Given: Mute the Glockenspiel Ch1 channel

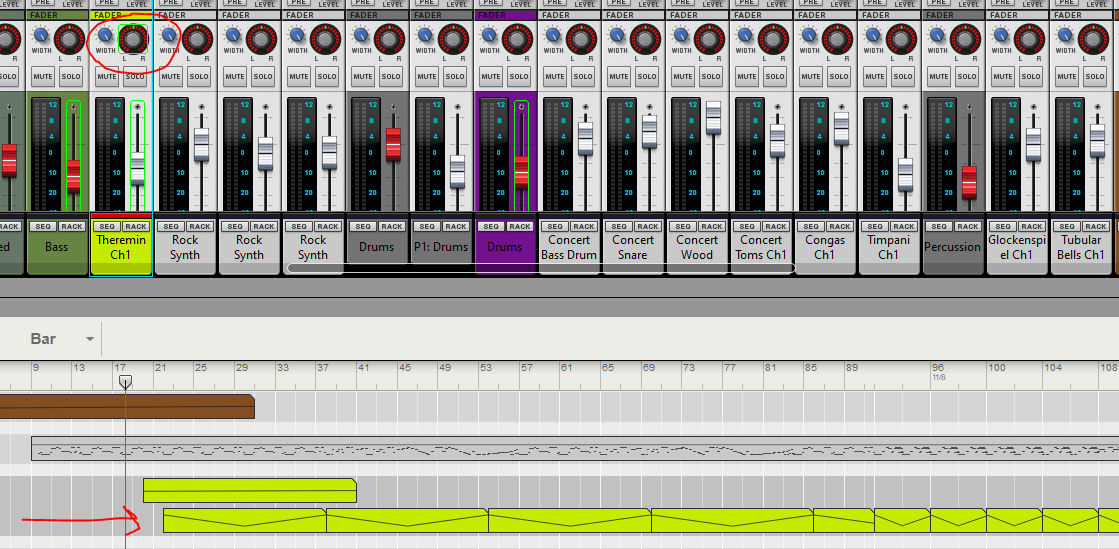Looking at the screenshot, I should (x=1003, y=77).
